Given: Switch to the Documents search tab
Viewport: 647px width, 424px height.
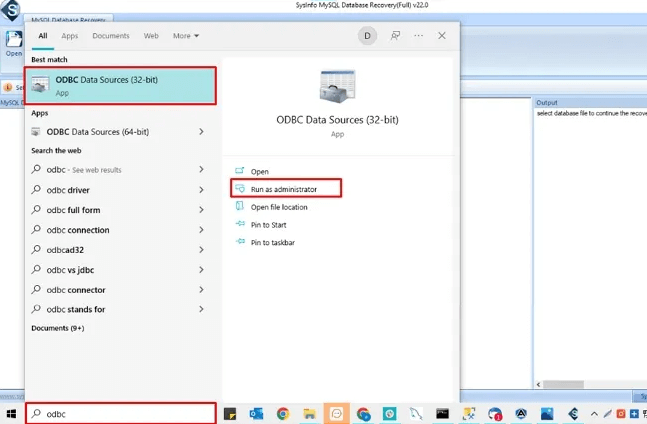Looking at the screenshot, I should point(111,36).
